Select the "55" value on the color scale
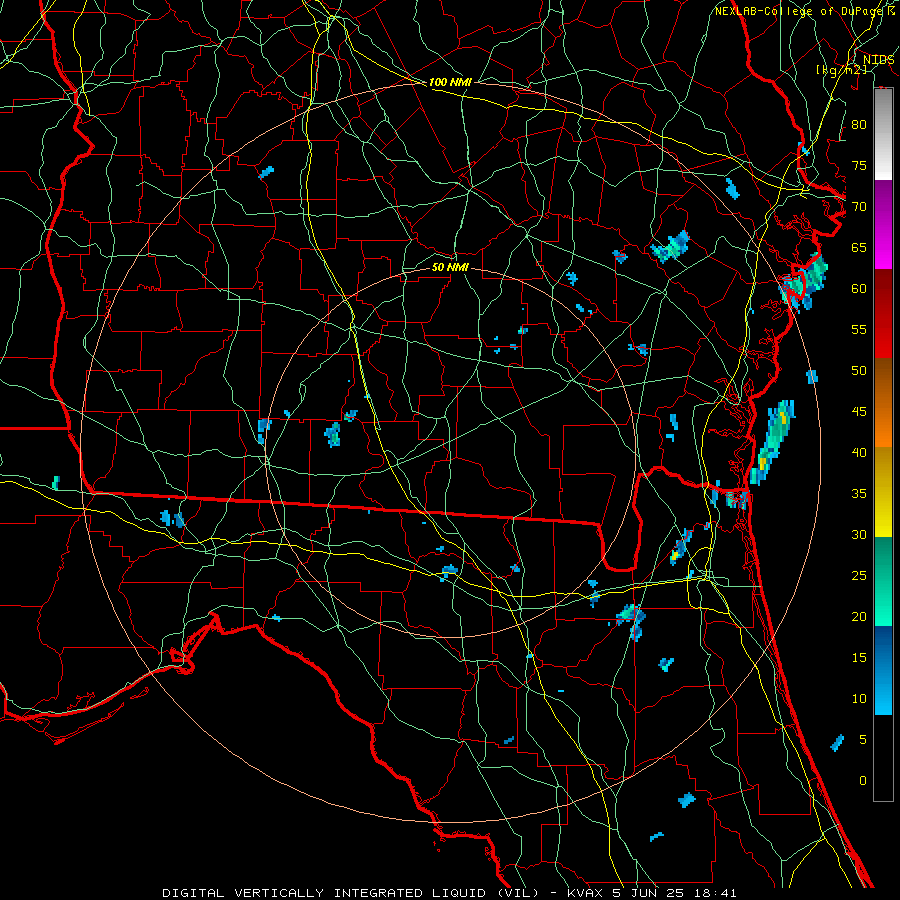This screenshot has height=900, width=900. tap(859, 330)
